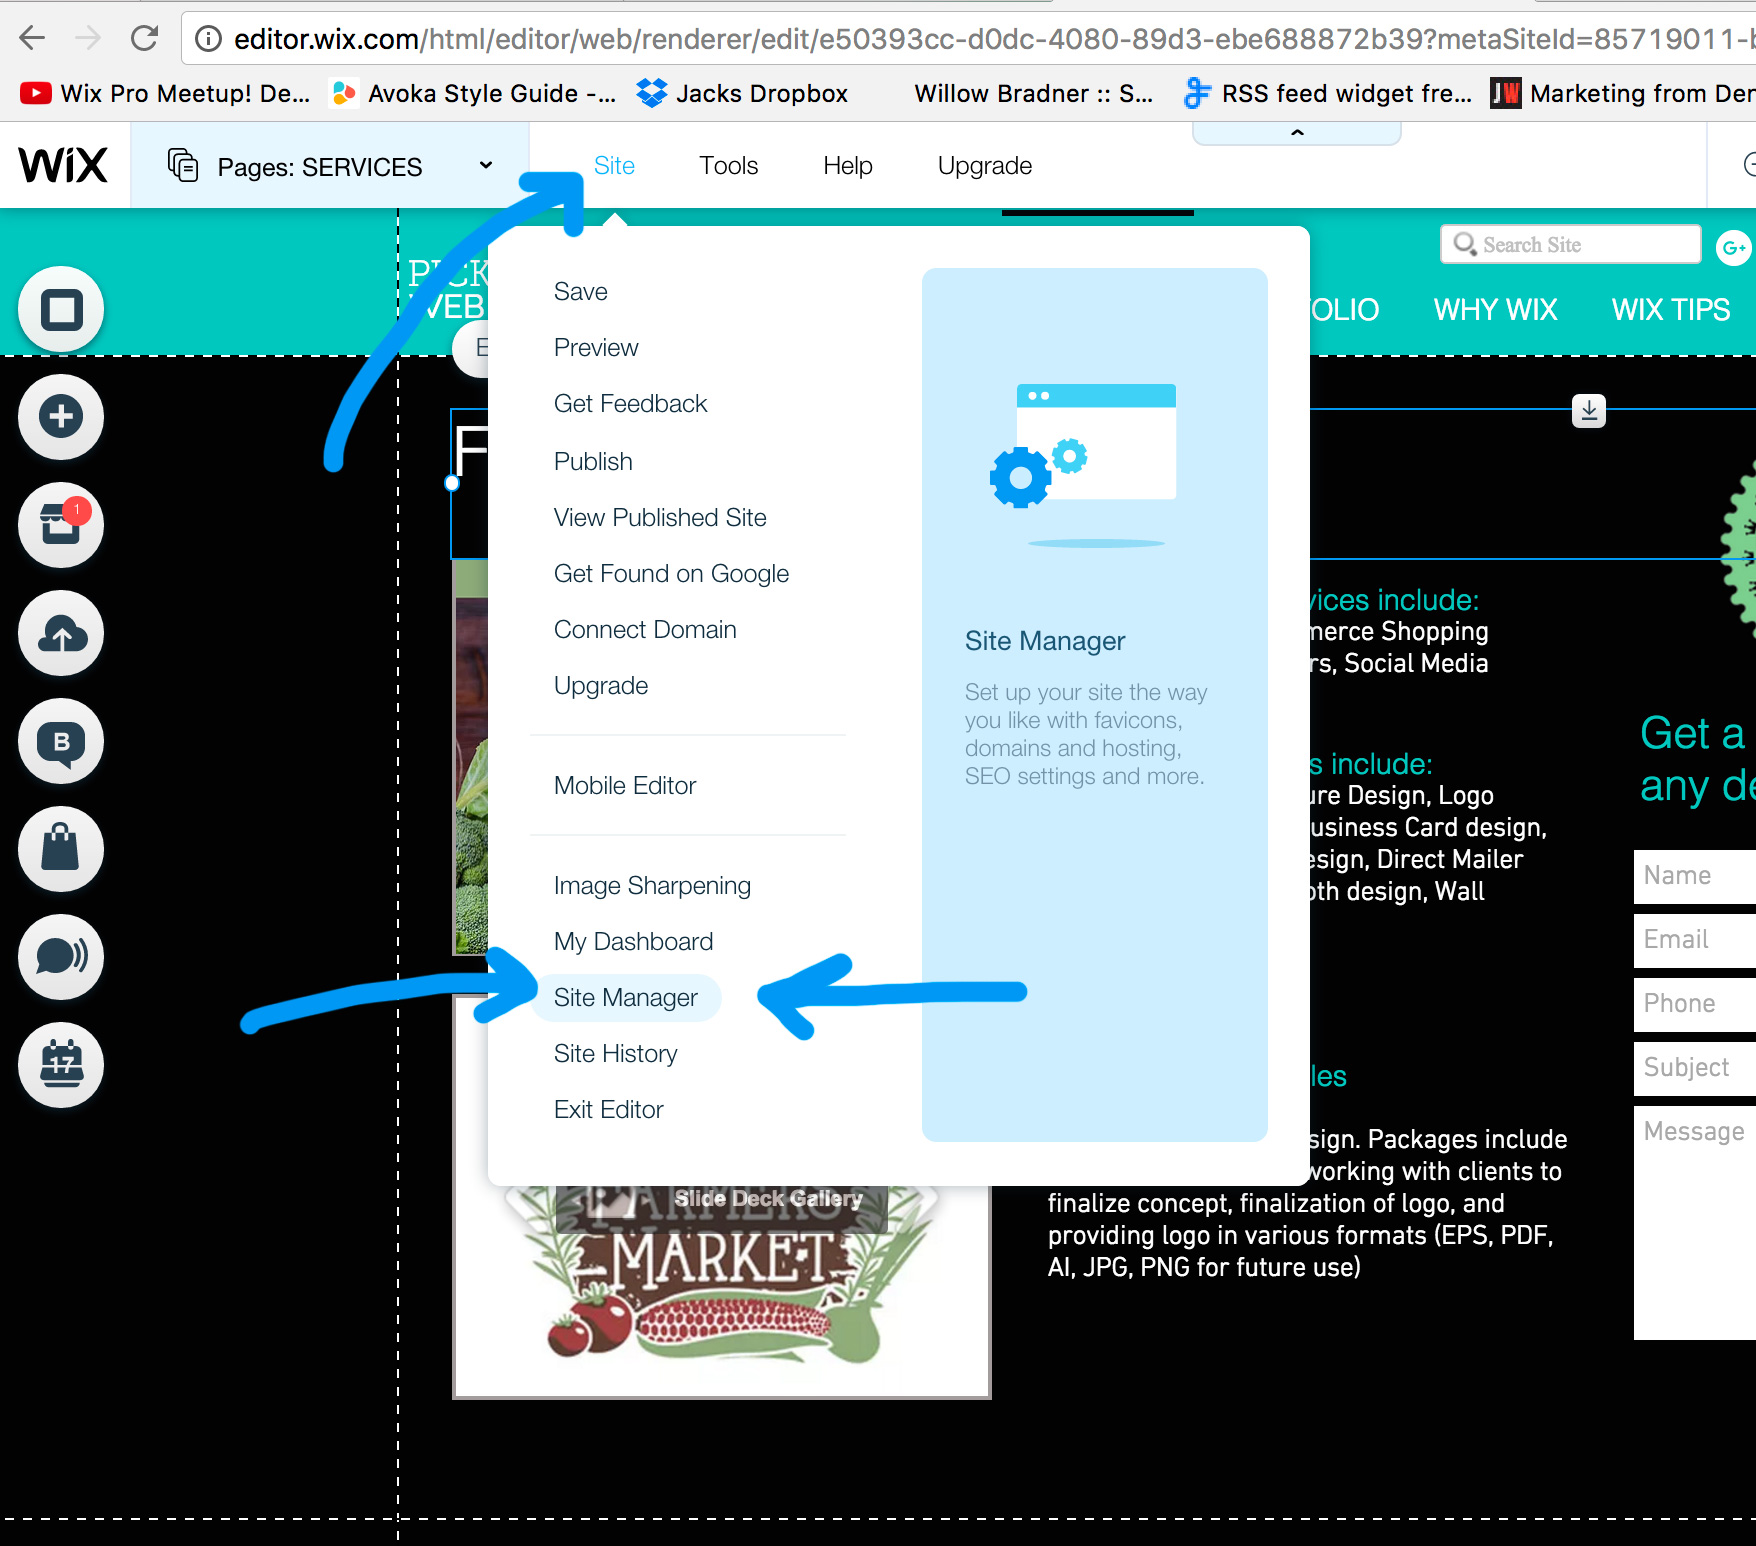Image resolution: width=1756 pixels, height=1546 pixels.
Task: Click the Wix logo
Action: [x=63, y=165]
